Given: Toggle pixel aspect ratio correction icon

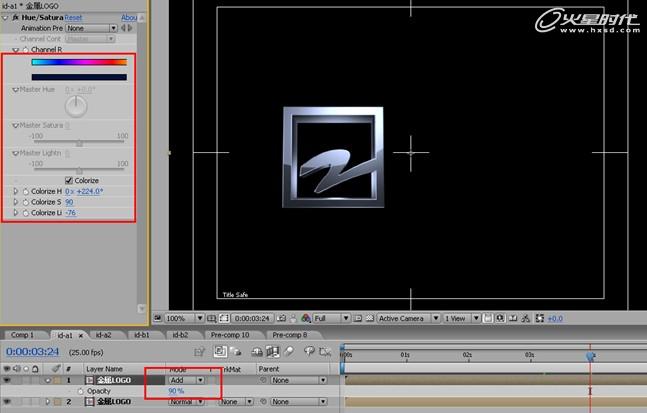Looking at the screenshot, I should (488, 318).
